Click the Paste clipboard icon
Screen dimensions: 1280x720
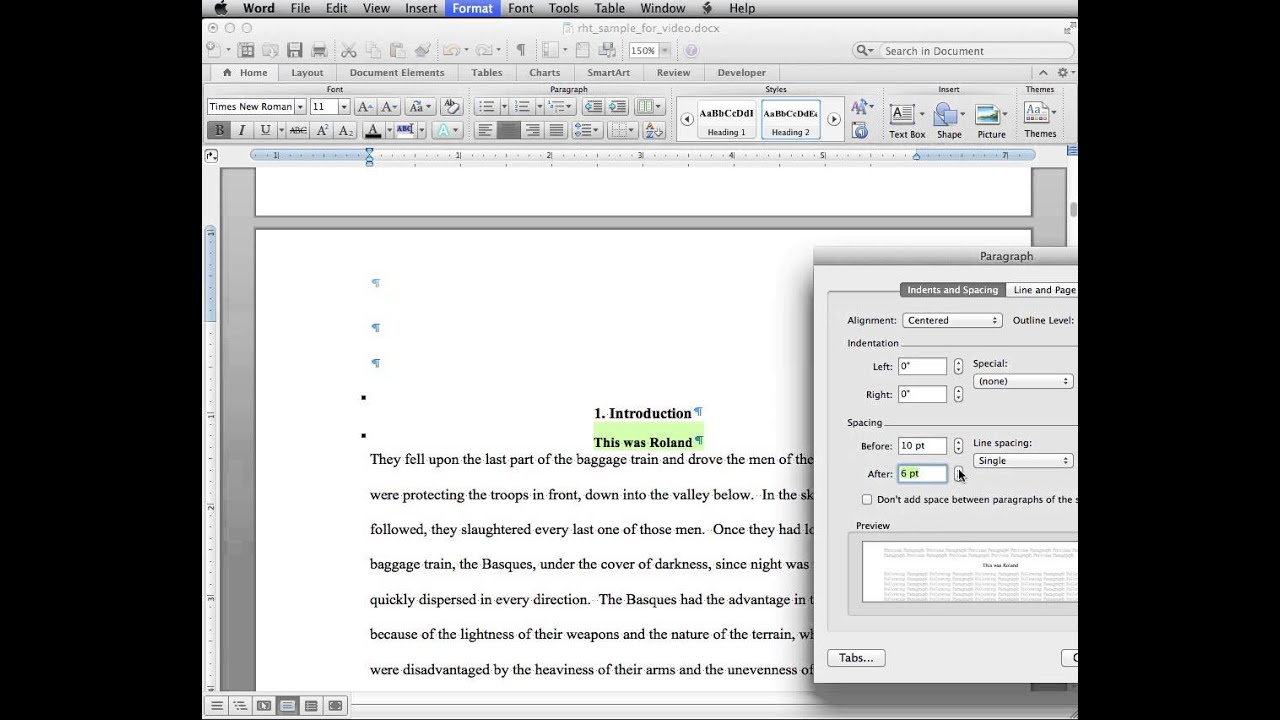click(x=397, y=50)
